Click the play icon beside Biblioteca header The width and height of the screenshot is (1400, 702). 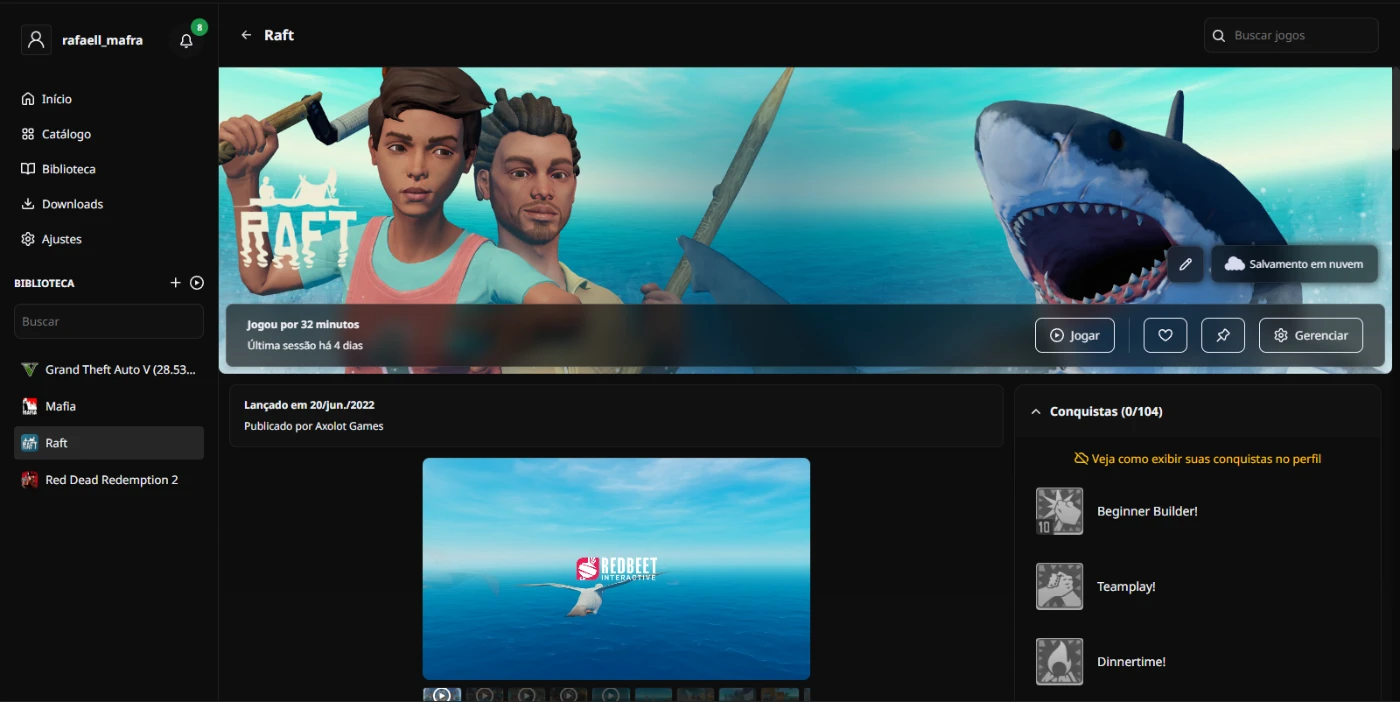click(197, 283)
